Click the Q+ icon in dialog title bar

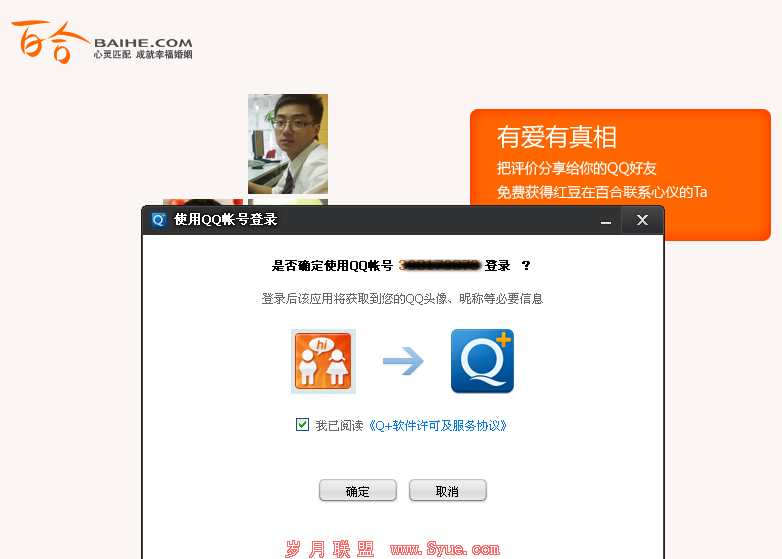tap(159, 219)
